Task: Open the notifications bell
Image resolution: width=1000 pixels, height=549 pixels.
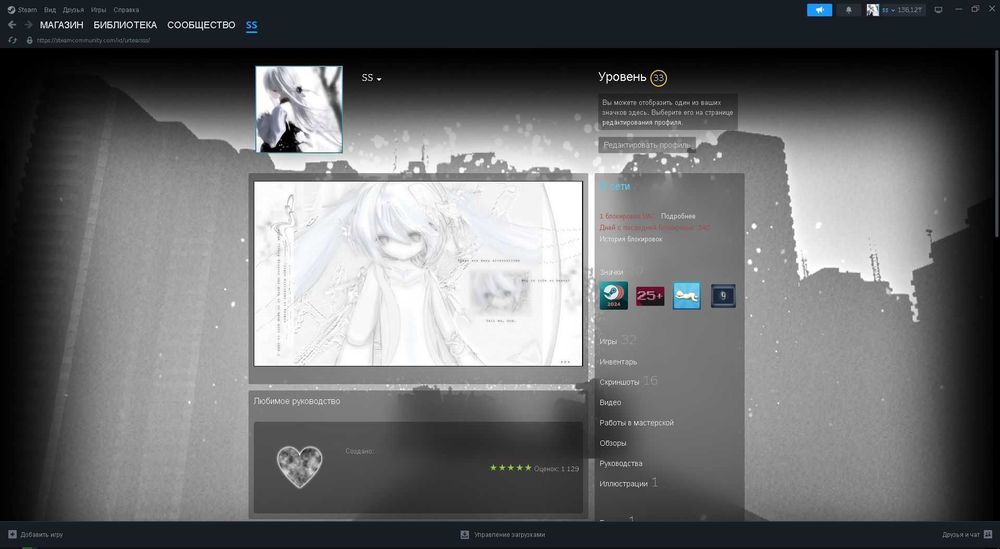Action: 848,10
